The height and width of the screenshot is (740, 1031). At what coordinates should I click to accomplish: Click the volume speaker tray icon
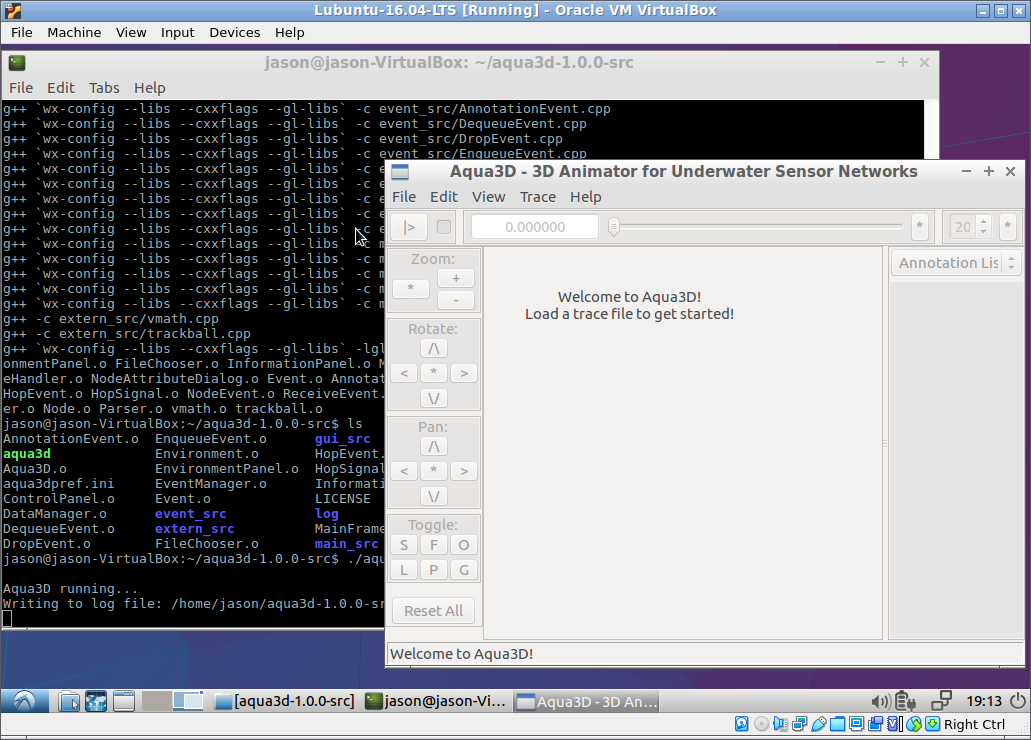(x=880, y=702)
